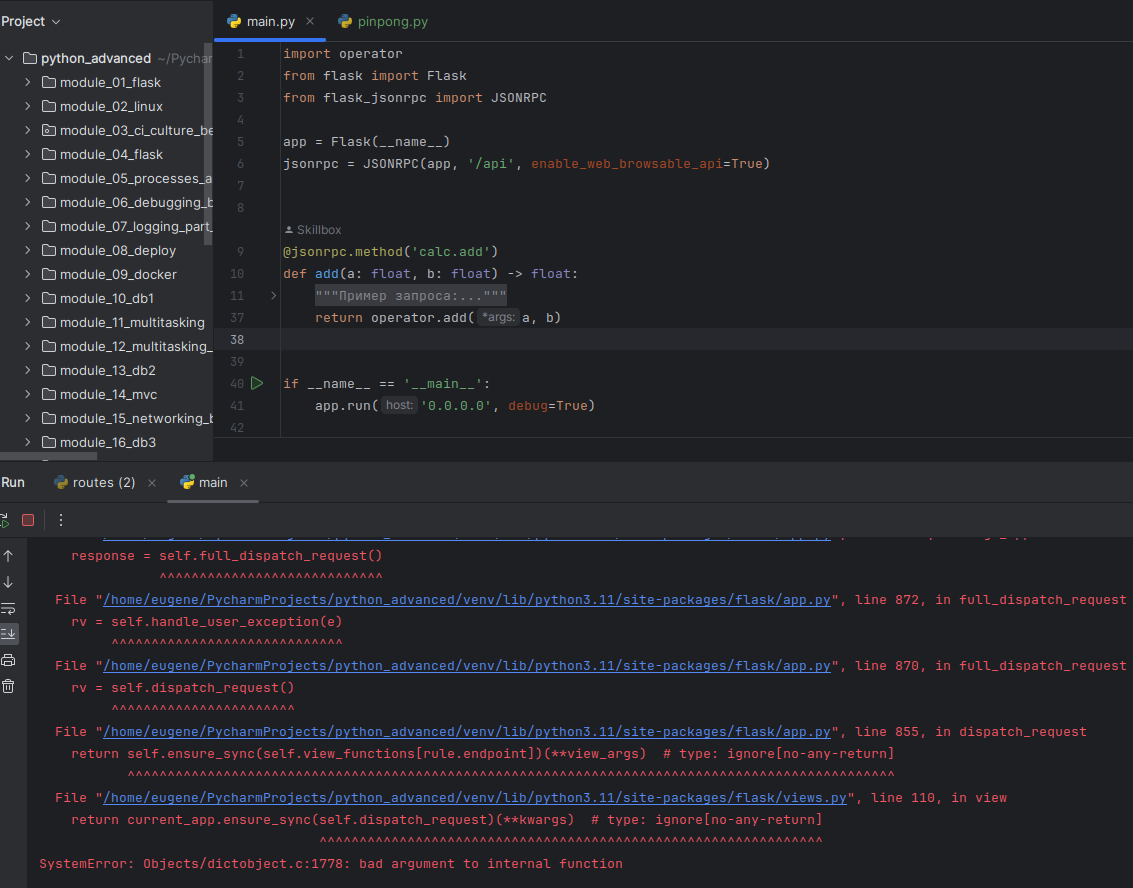
Task: Stop the running main process
Action: pyautogui.click(x=28, y=520)
